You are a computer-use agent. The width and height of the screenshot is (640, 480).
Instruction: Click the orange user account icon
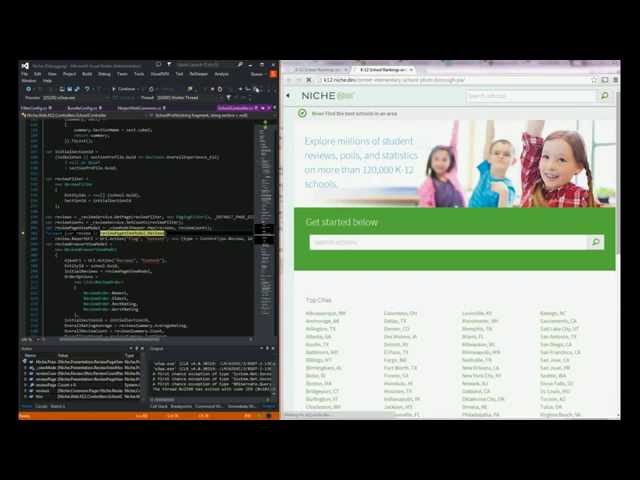(x=273, y=74)
